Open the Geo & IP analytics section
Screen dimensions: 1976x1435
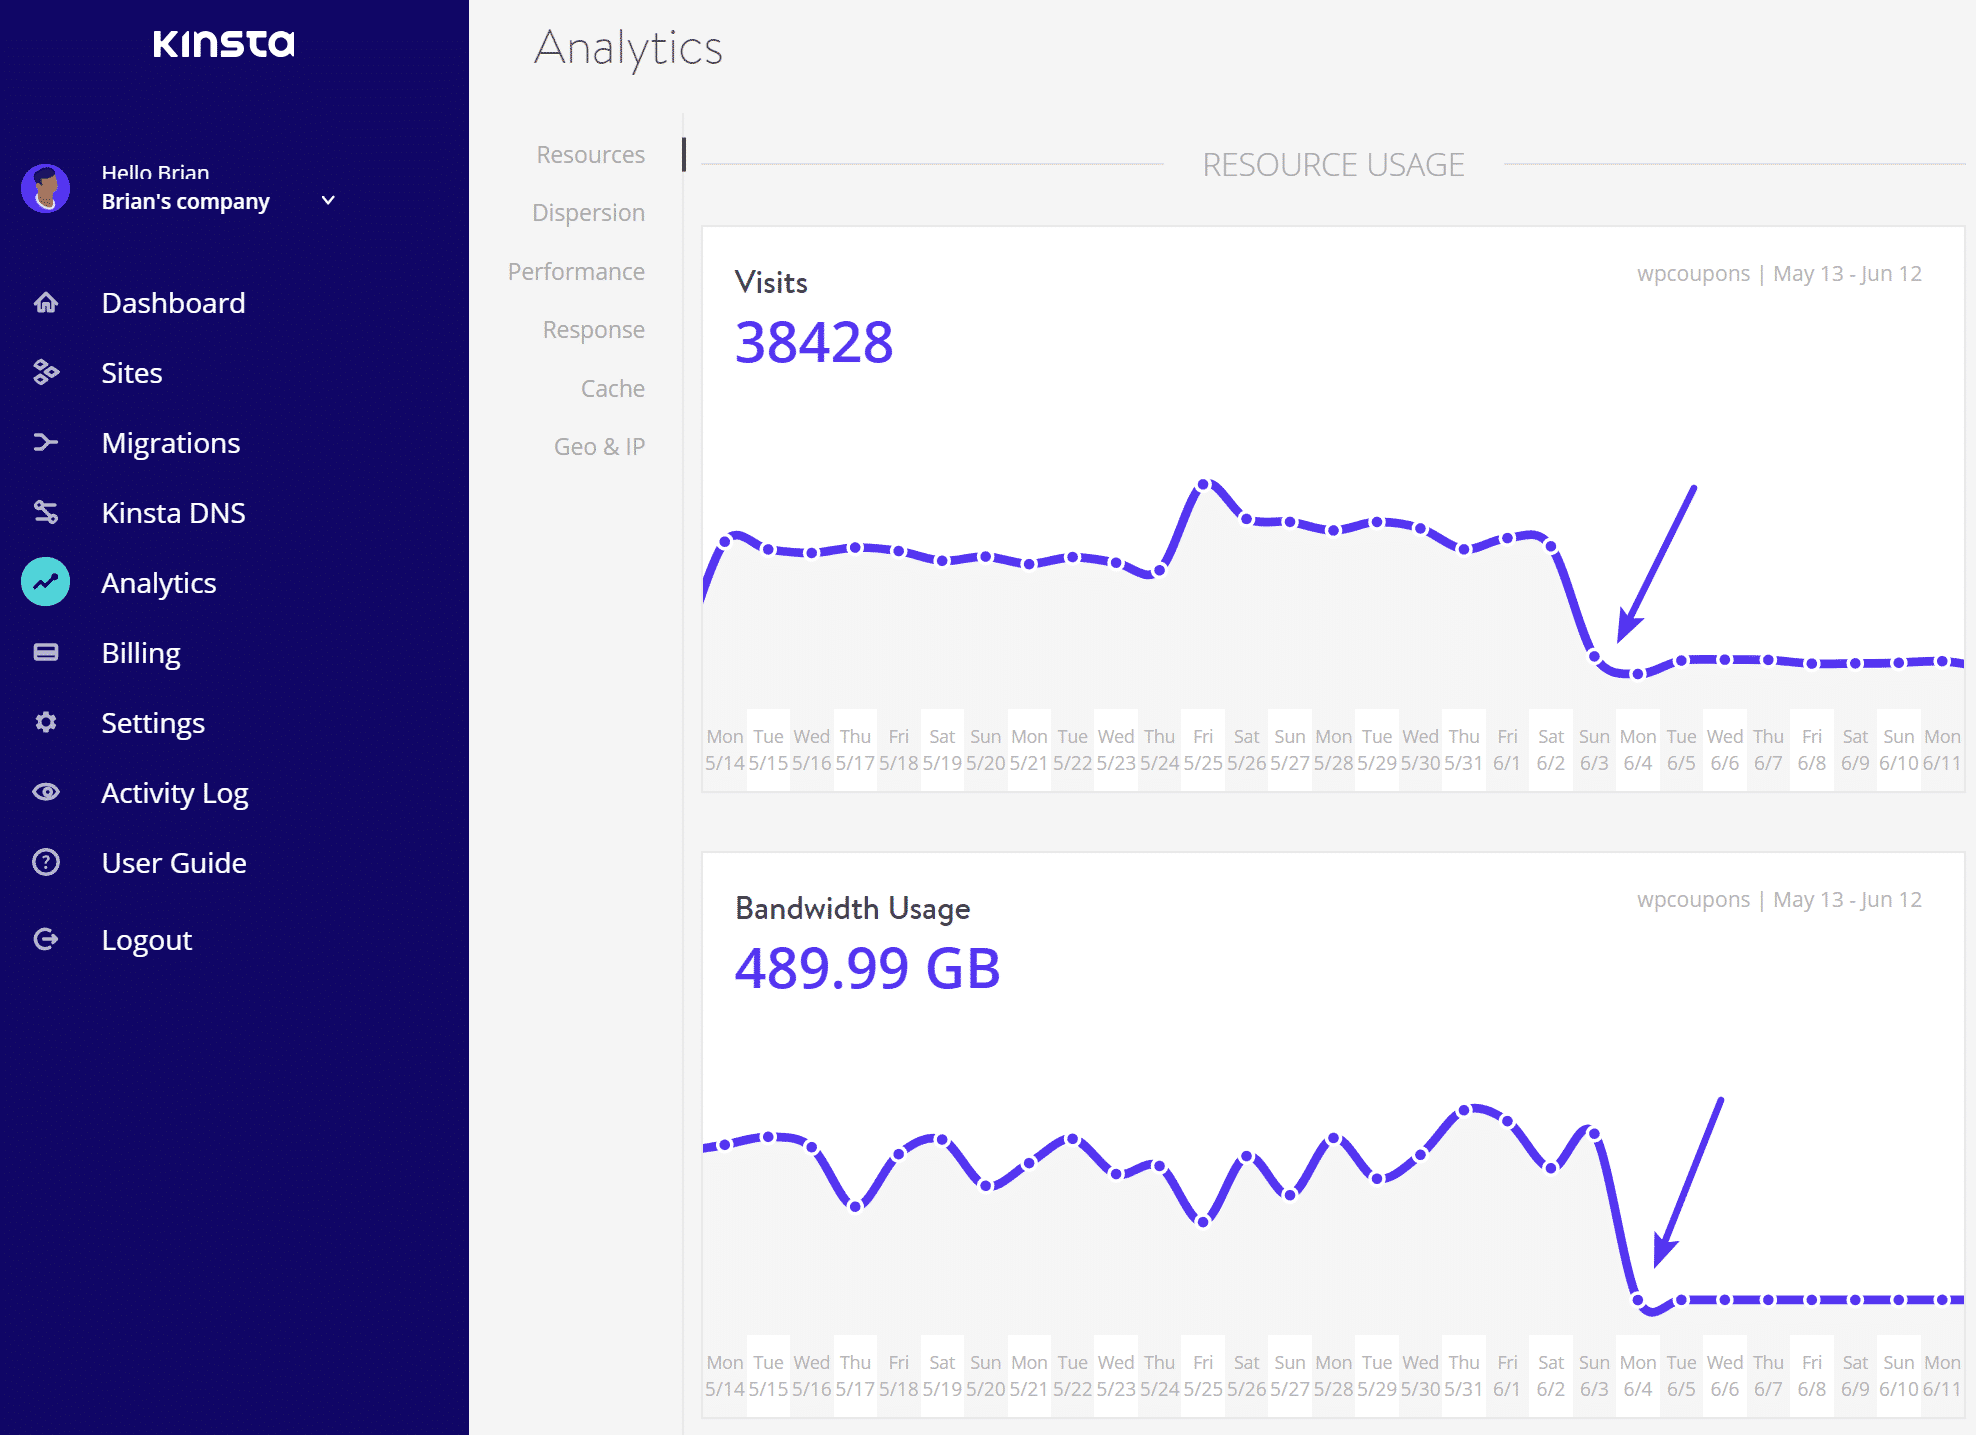pyautogui.click(x=600, y=445)
